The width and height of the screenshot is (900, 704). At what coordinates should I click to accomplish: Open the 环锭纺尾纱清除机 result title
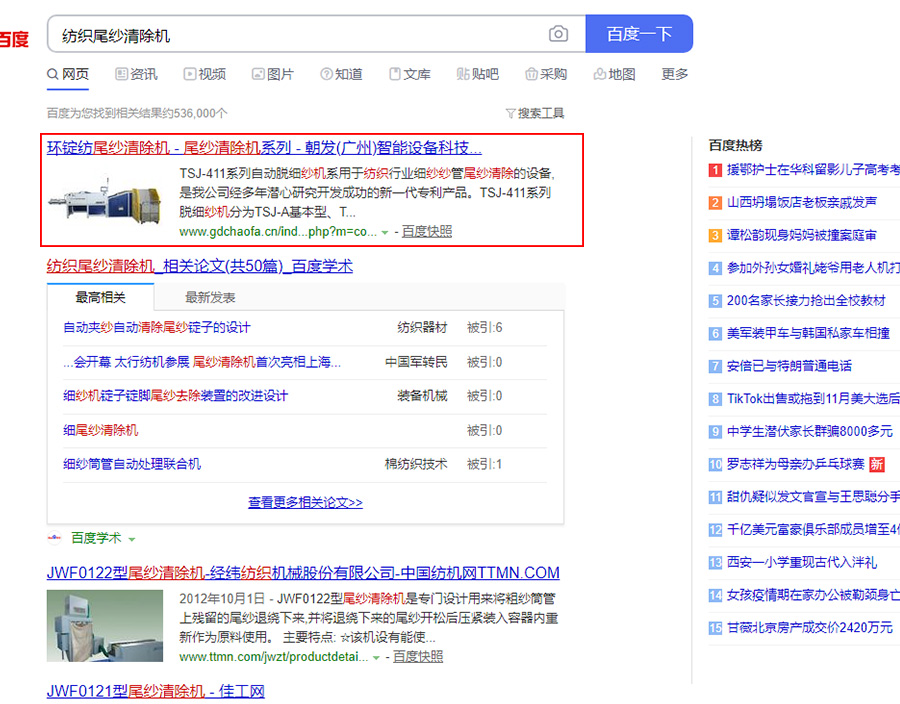264,148
